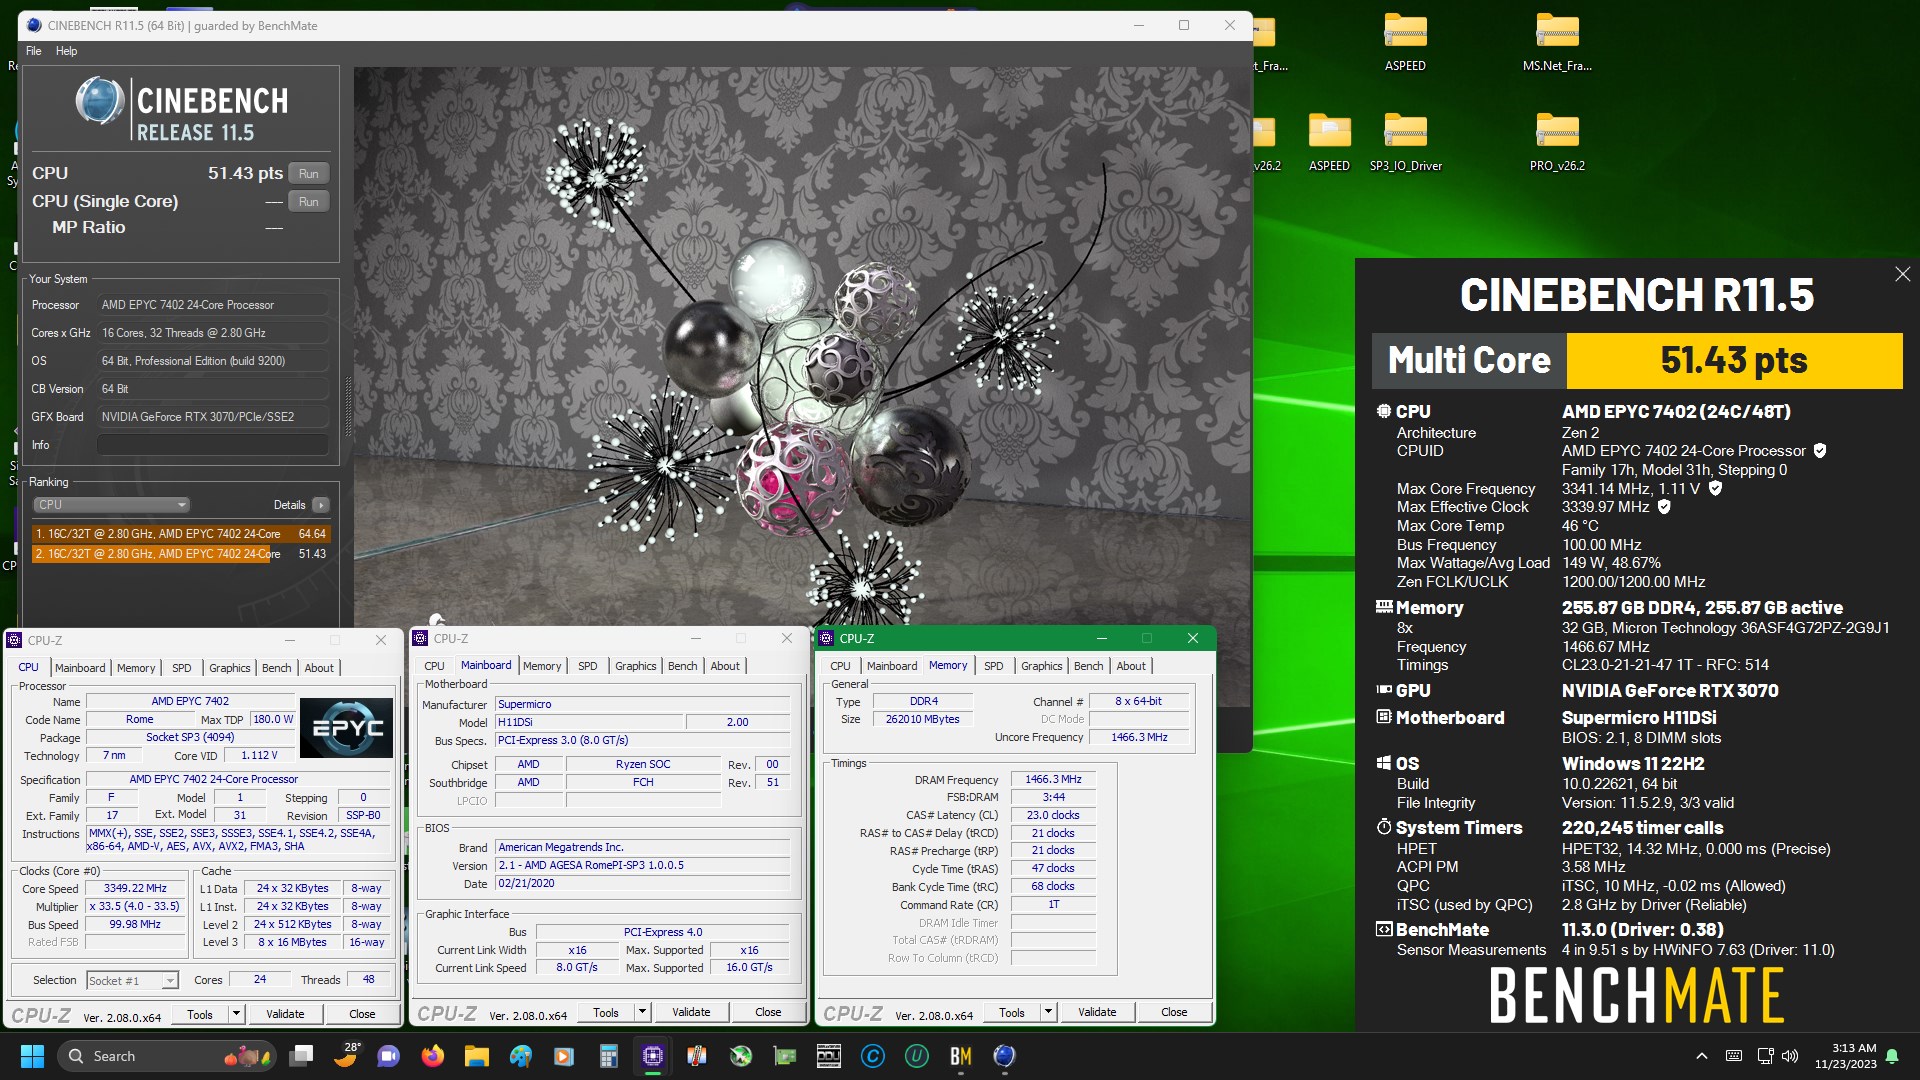Click the OS Windows icon in BenchMate
The width and height of the screenshot is (1920, 1080).
click(x=1384, y=763)
